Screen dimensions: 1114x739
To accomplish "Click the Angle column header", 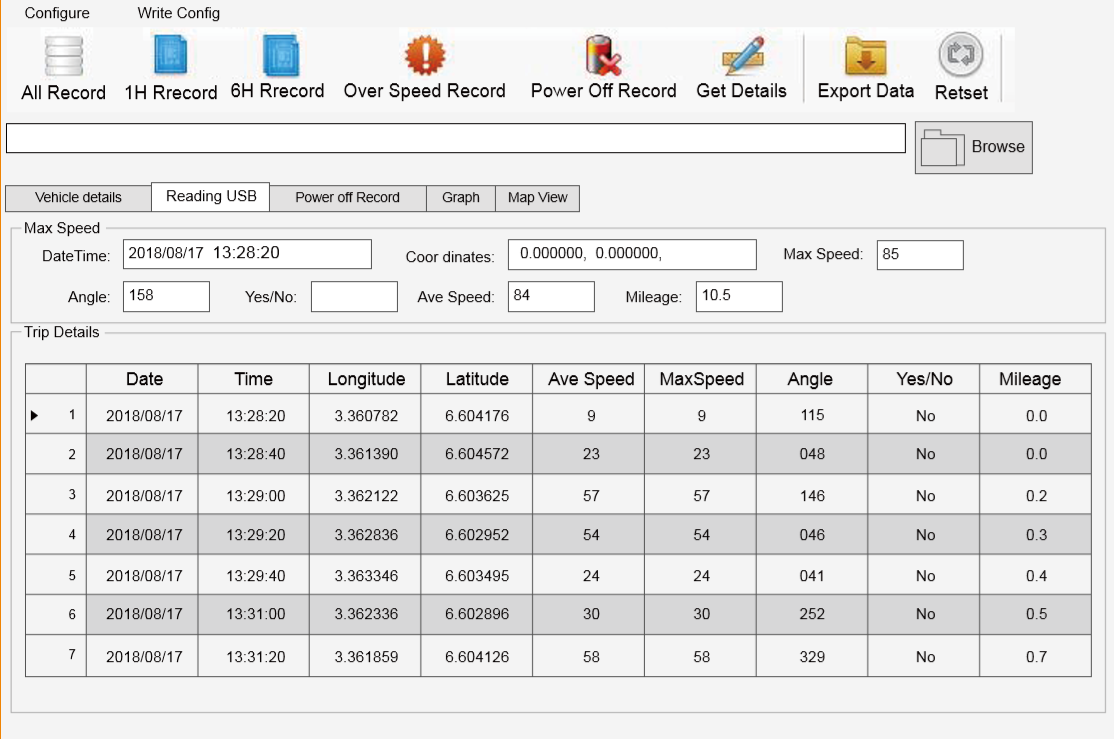I will [x=812, y=379].
